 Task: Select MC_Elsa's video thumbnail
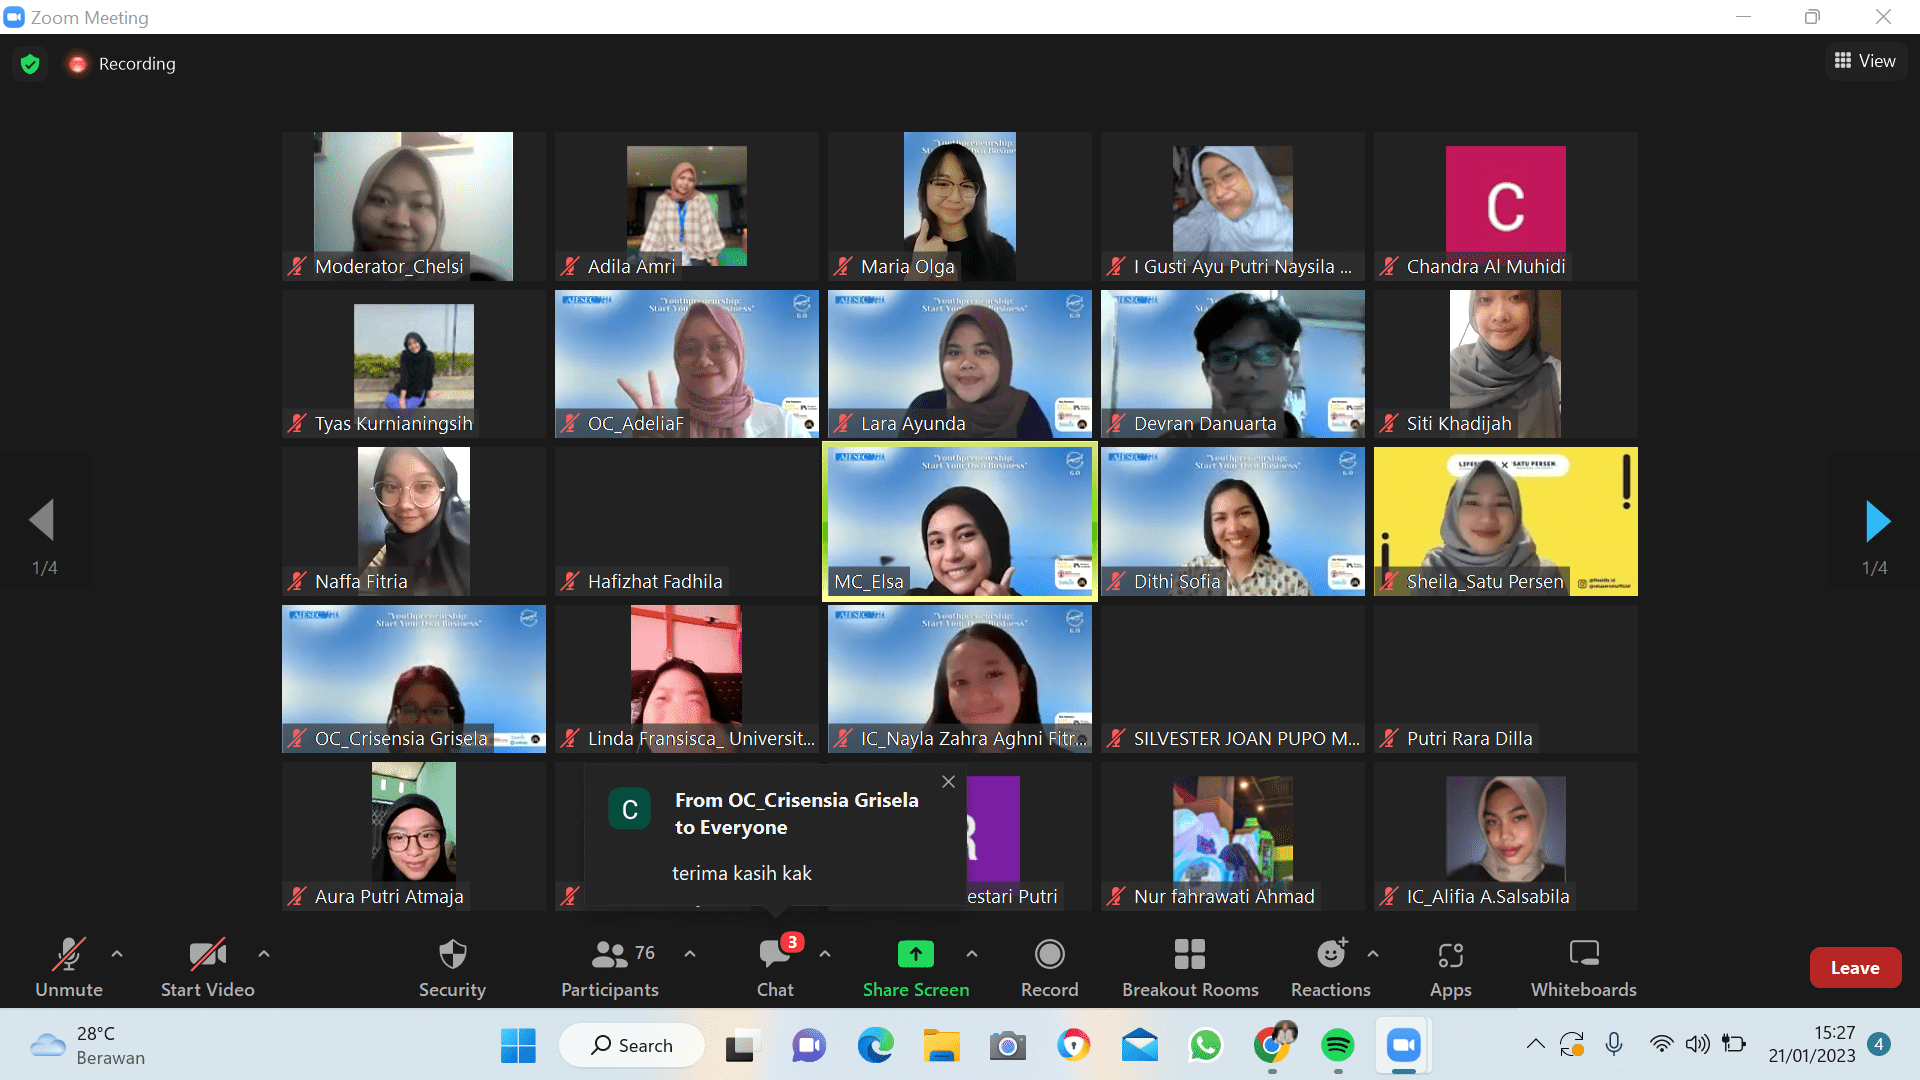tap(959, 521)
